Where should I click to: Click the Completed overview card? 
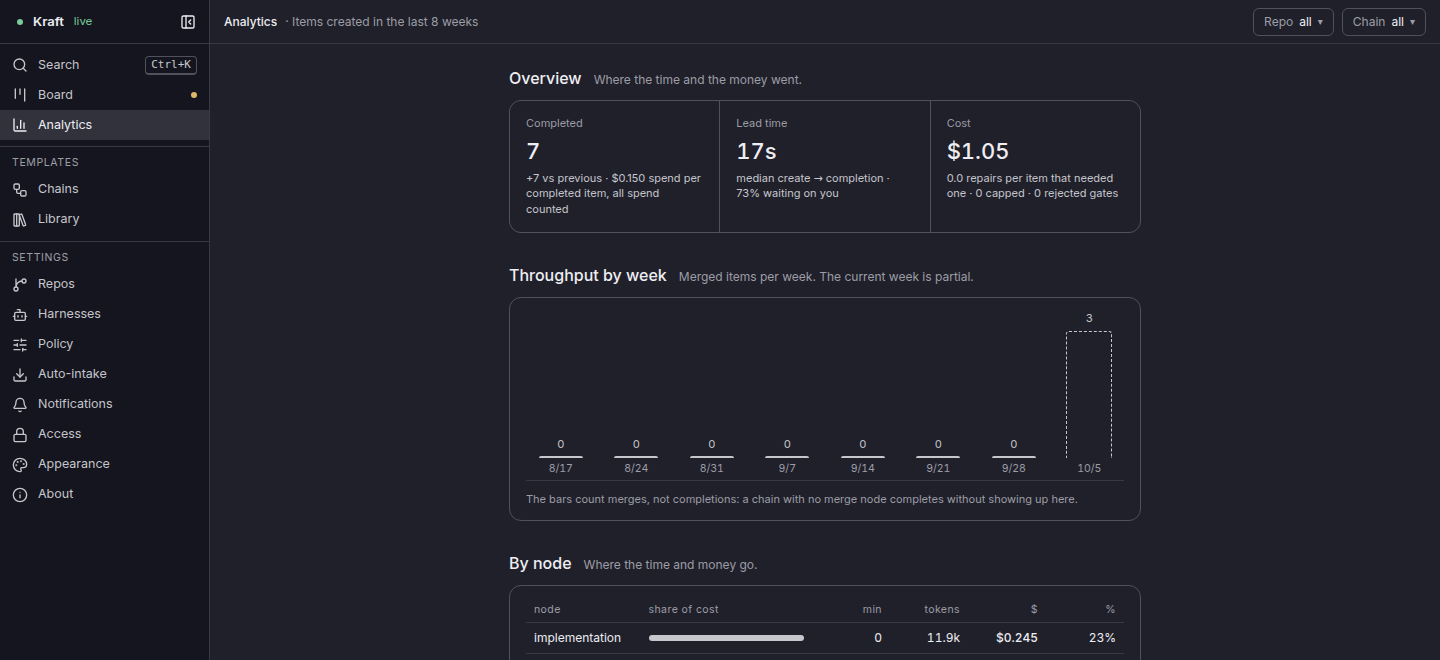pyautogui.click(x=615, y=166)
